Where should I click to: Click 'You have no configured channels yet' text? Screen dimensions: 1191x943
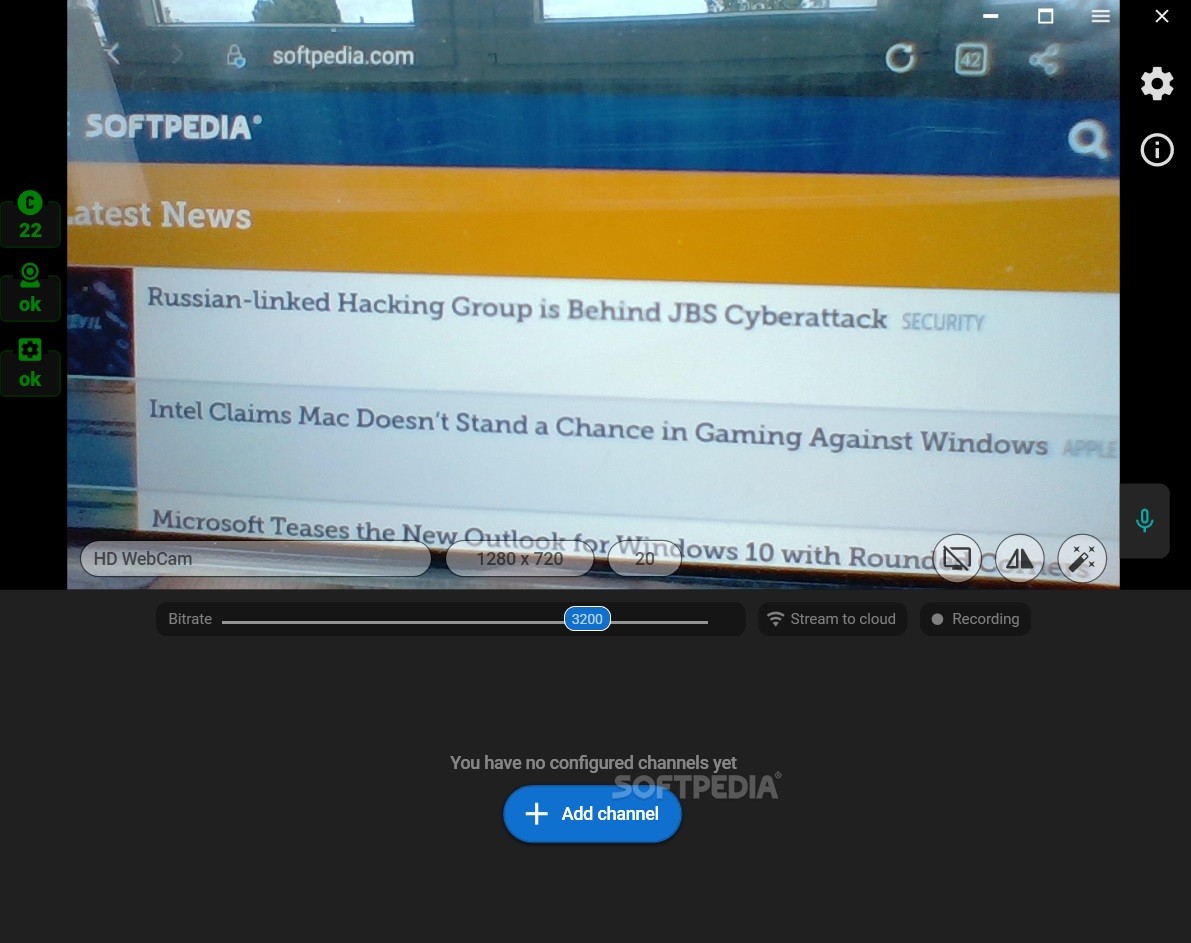tap(593, 763)
